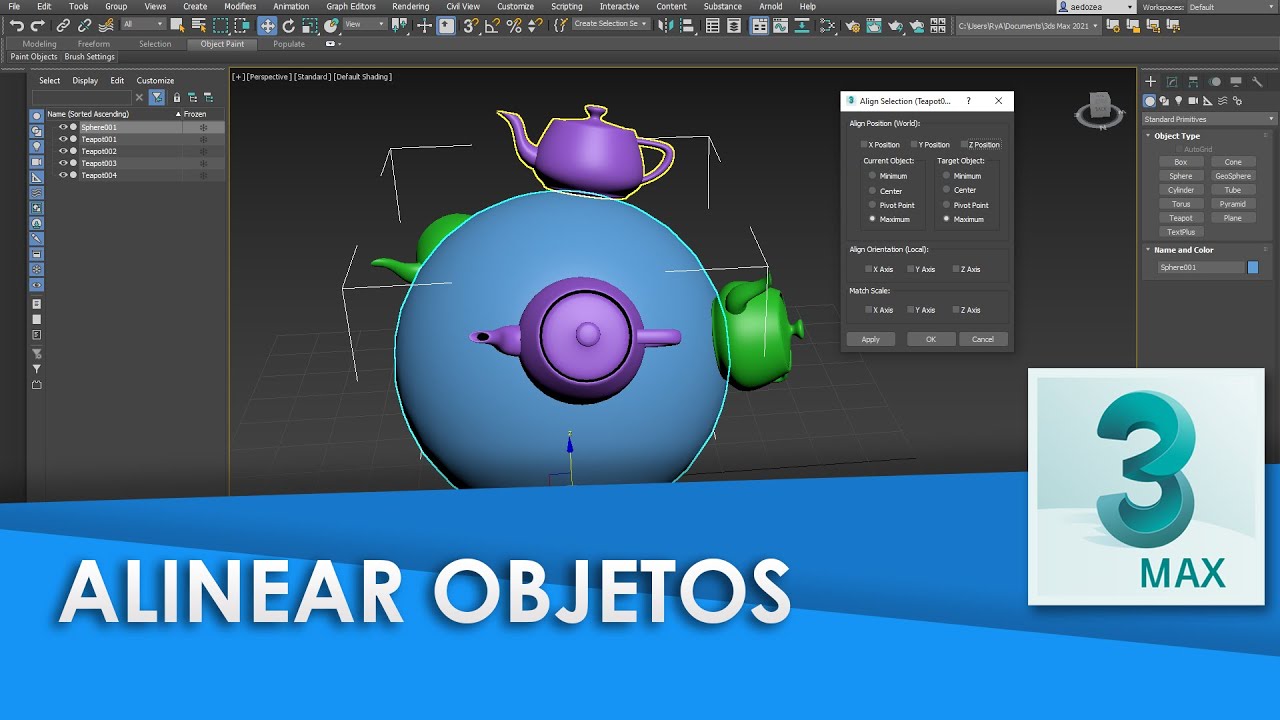The image size is (1280, 720).
Task: Select Current Object Minimum radio
Action: point(888,176)
